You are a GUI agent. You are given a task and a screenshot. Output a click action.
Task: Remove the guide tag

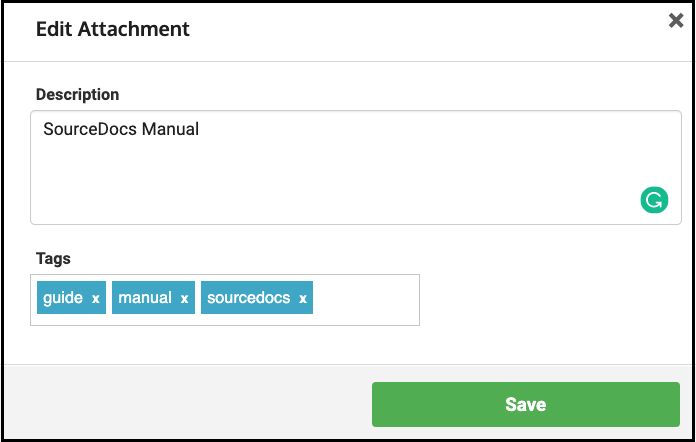[x=95, y=299]
